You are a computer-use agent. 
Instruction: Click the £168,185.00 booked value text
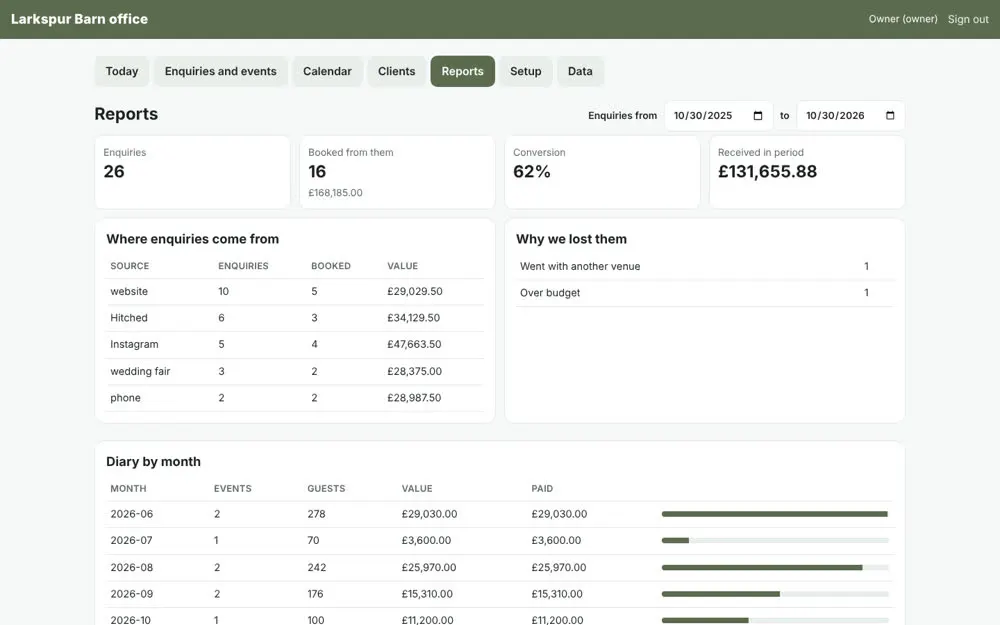pyautogui.click(x=335, y=193)
